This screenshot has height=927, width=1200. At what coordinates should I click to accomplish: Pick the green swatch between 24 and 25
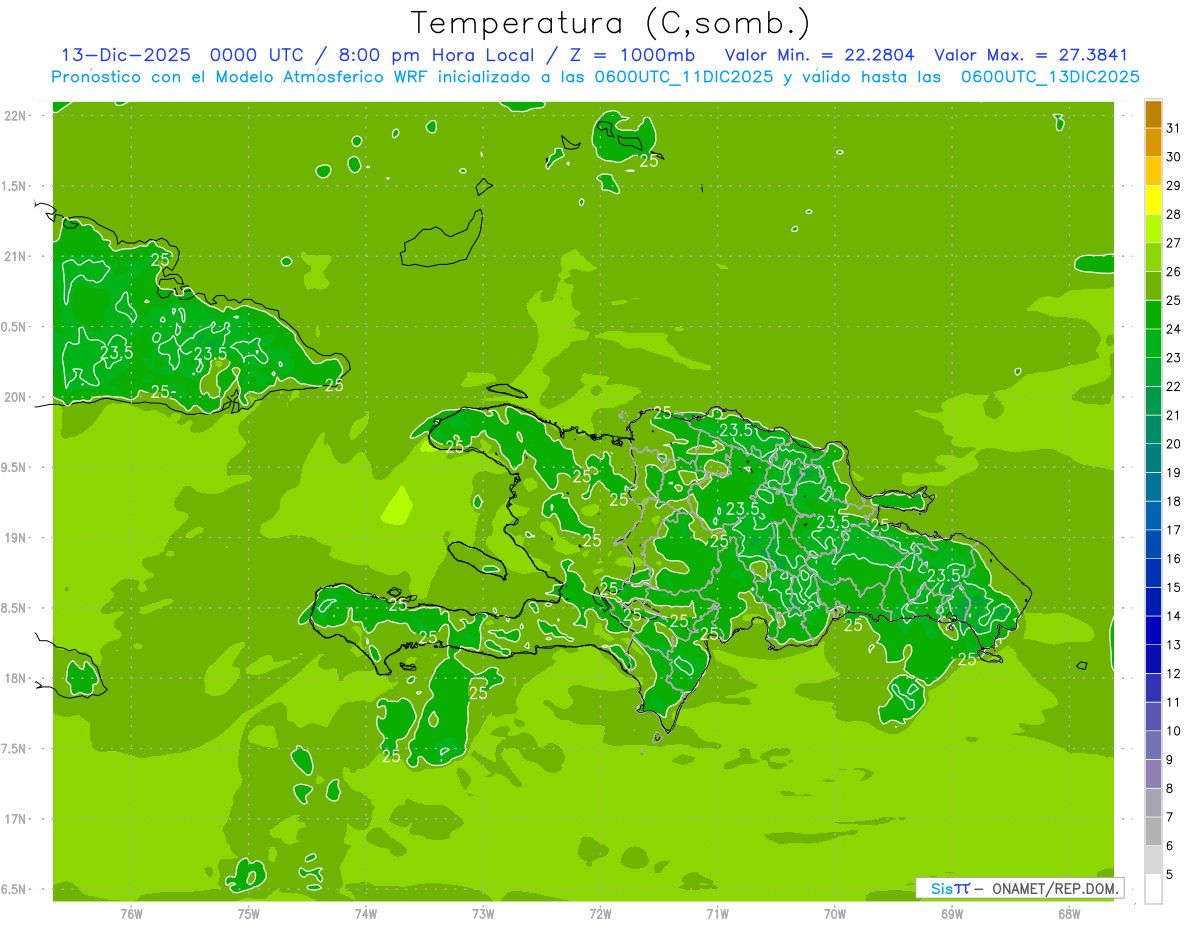pyautogui.click(x=1153, y=314)
